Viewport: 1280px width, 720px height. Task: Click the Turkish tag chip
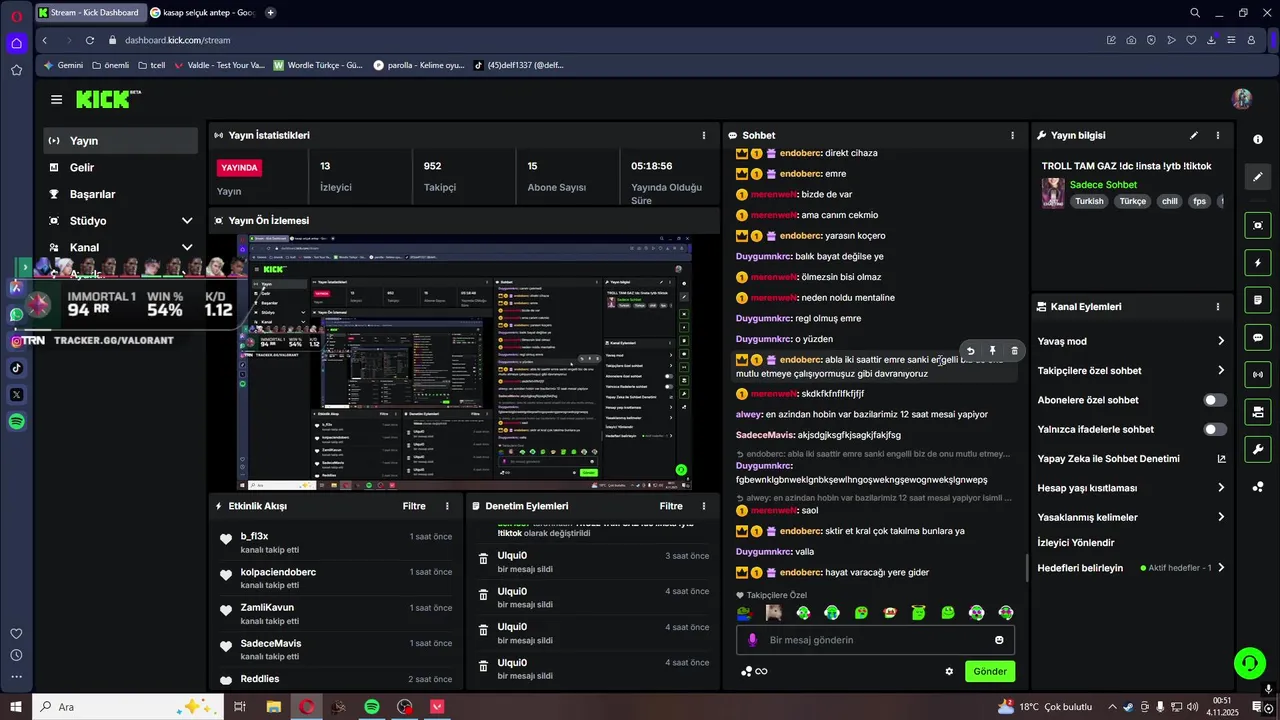click(1089, 201)
